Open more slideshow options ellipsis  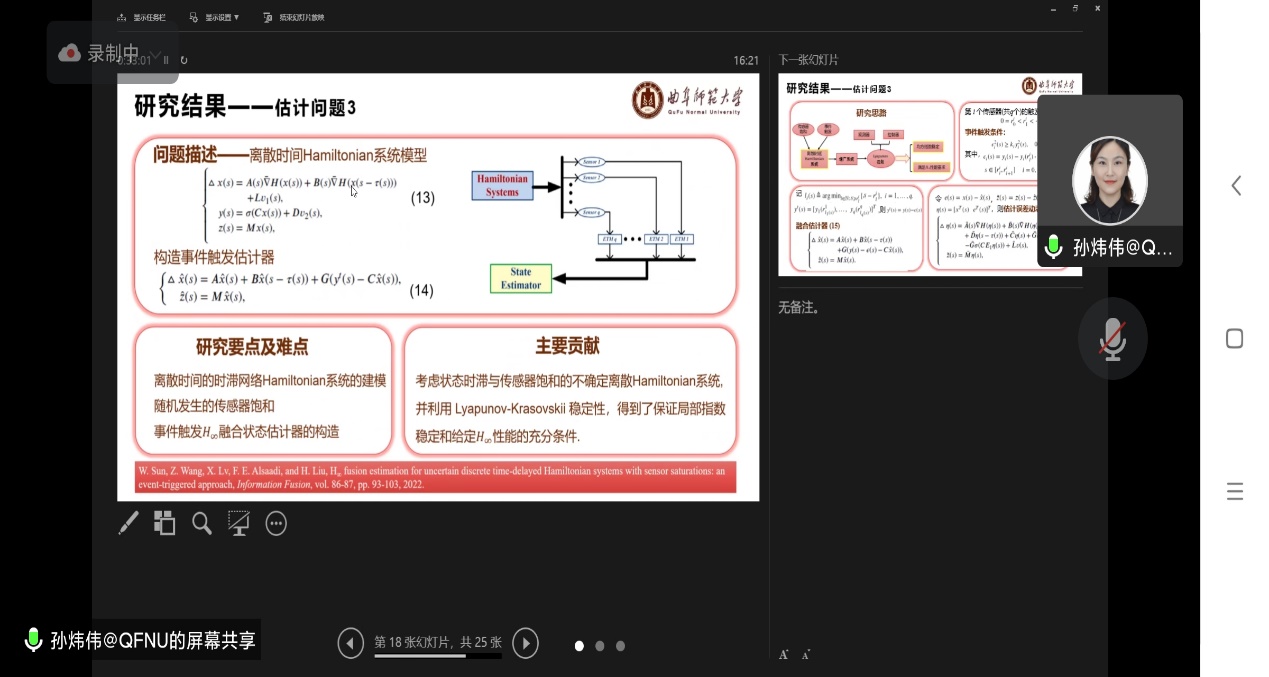276,523
